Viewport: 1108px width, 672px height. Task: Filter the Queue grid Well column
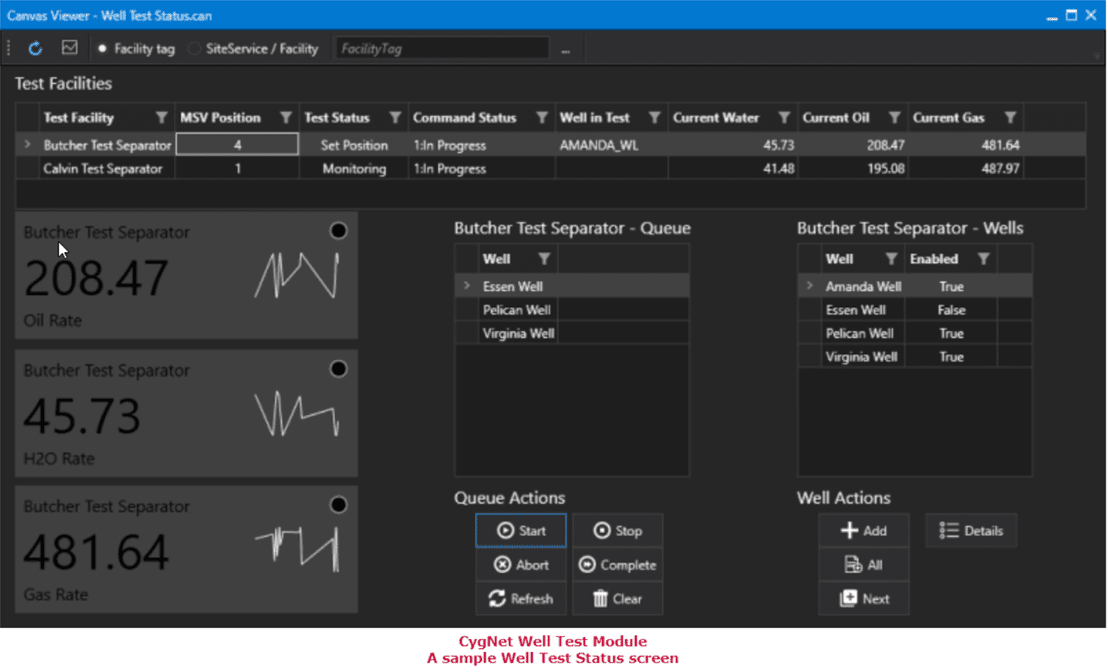point(544,259)
